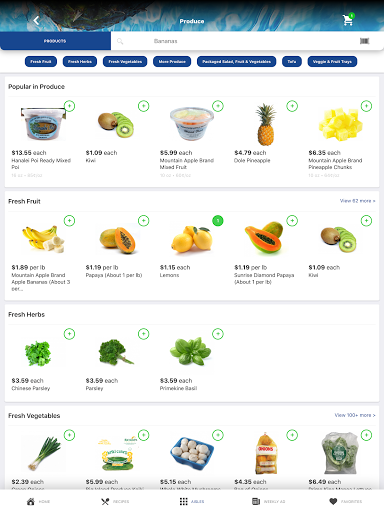Click the search magnifier icon
The width and height of the screenshot is (384, 512).
120,41
